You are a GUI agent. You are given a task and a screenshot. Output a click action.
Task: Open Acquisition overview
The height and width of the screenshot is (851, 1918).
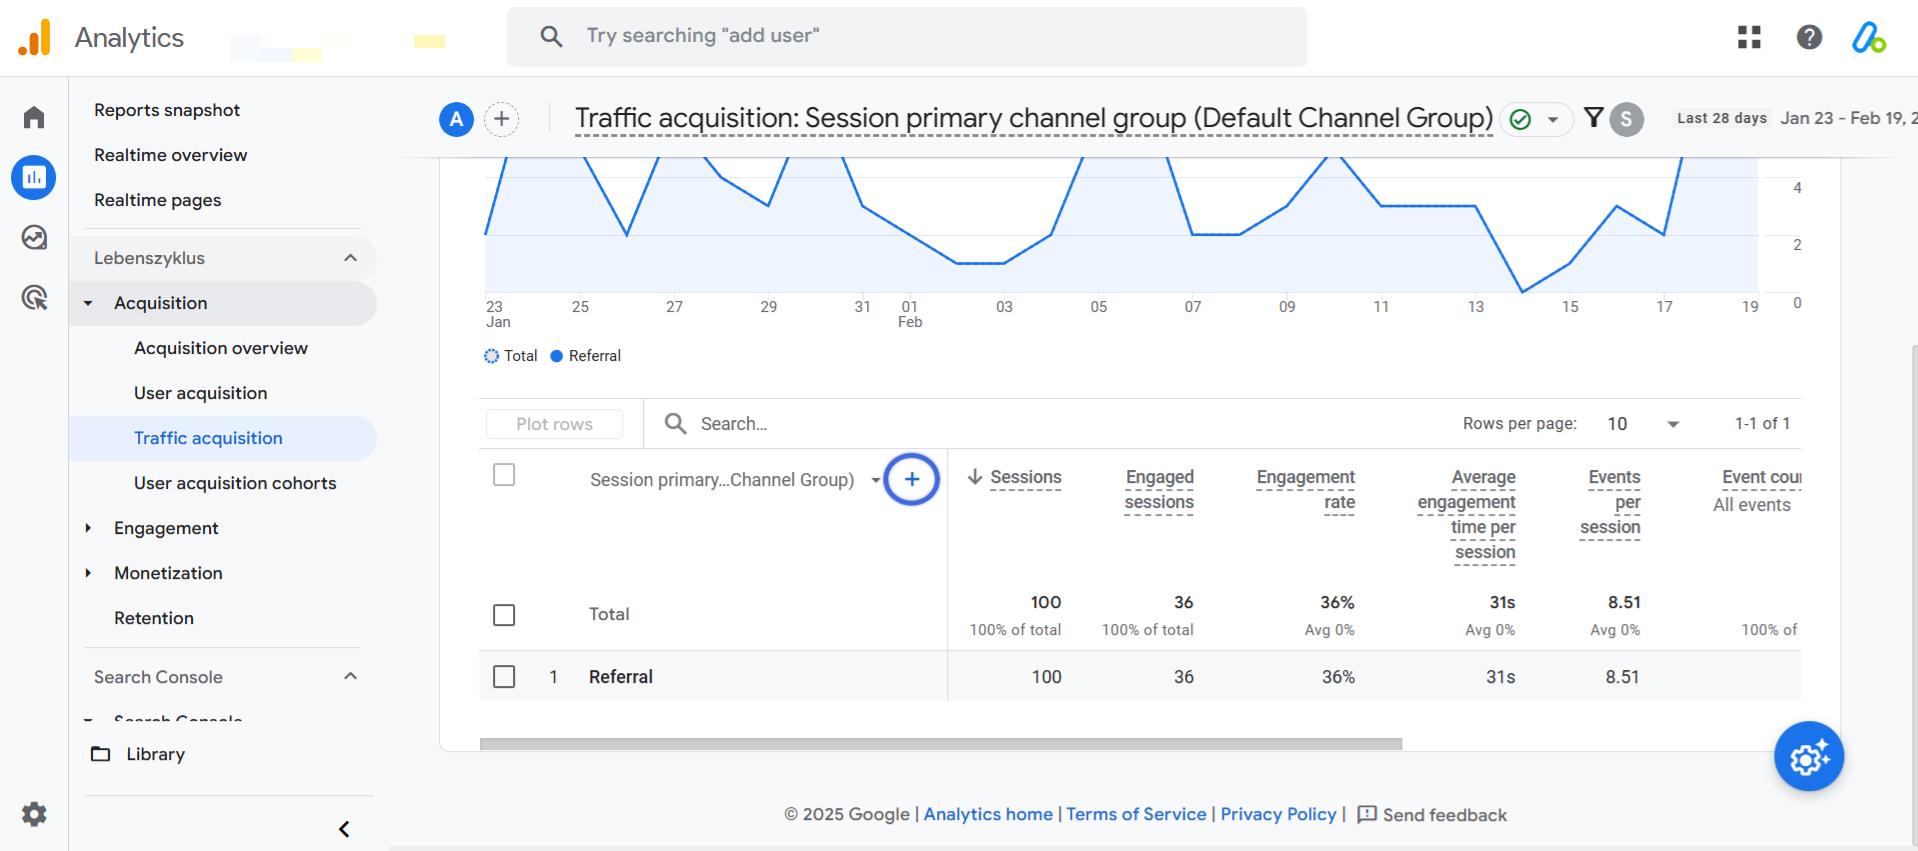[x=221, y=348]
